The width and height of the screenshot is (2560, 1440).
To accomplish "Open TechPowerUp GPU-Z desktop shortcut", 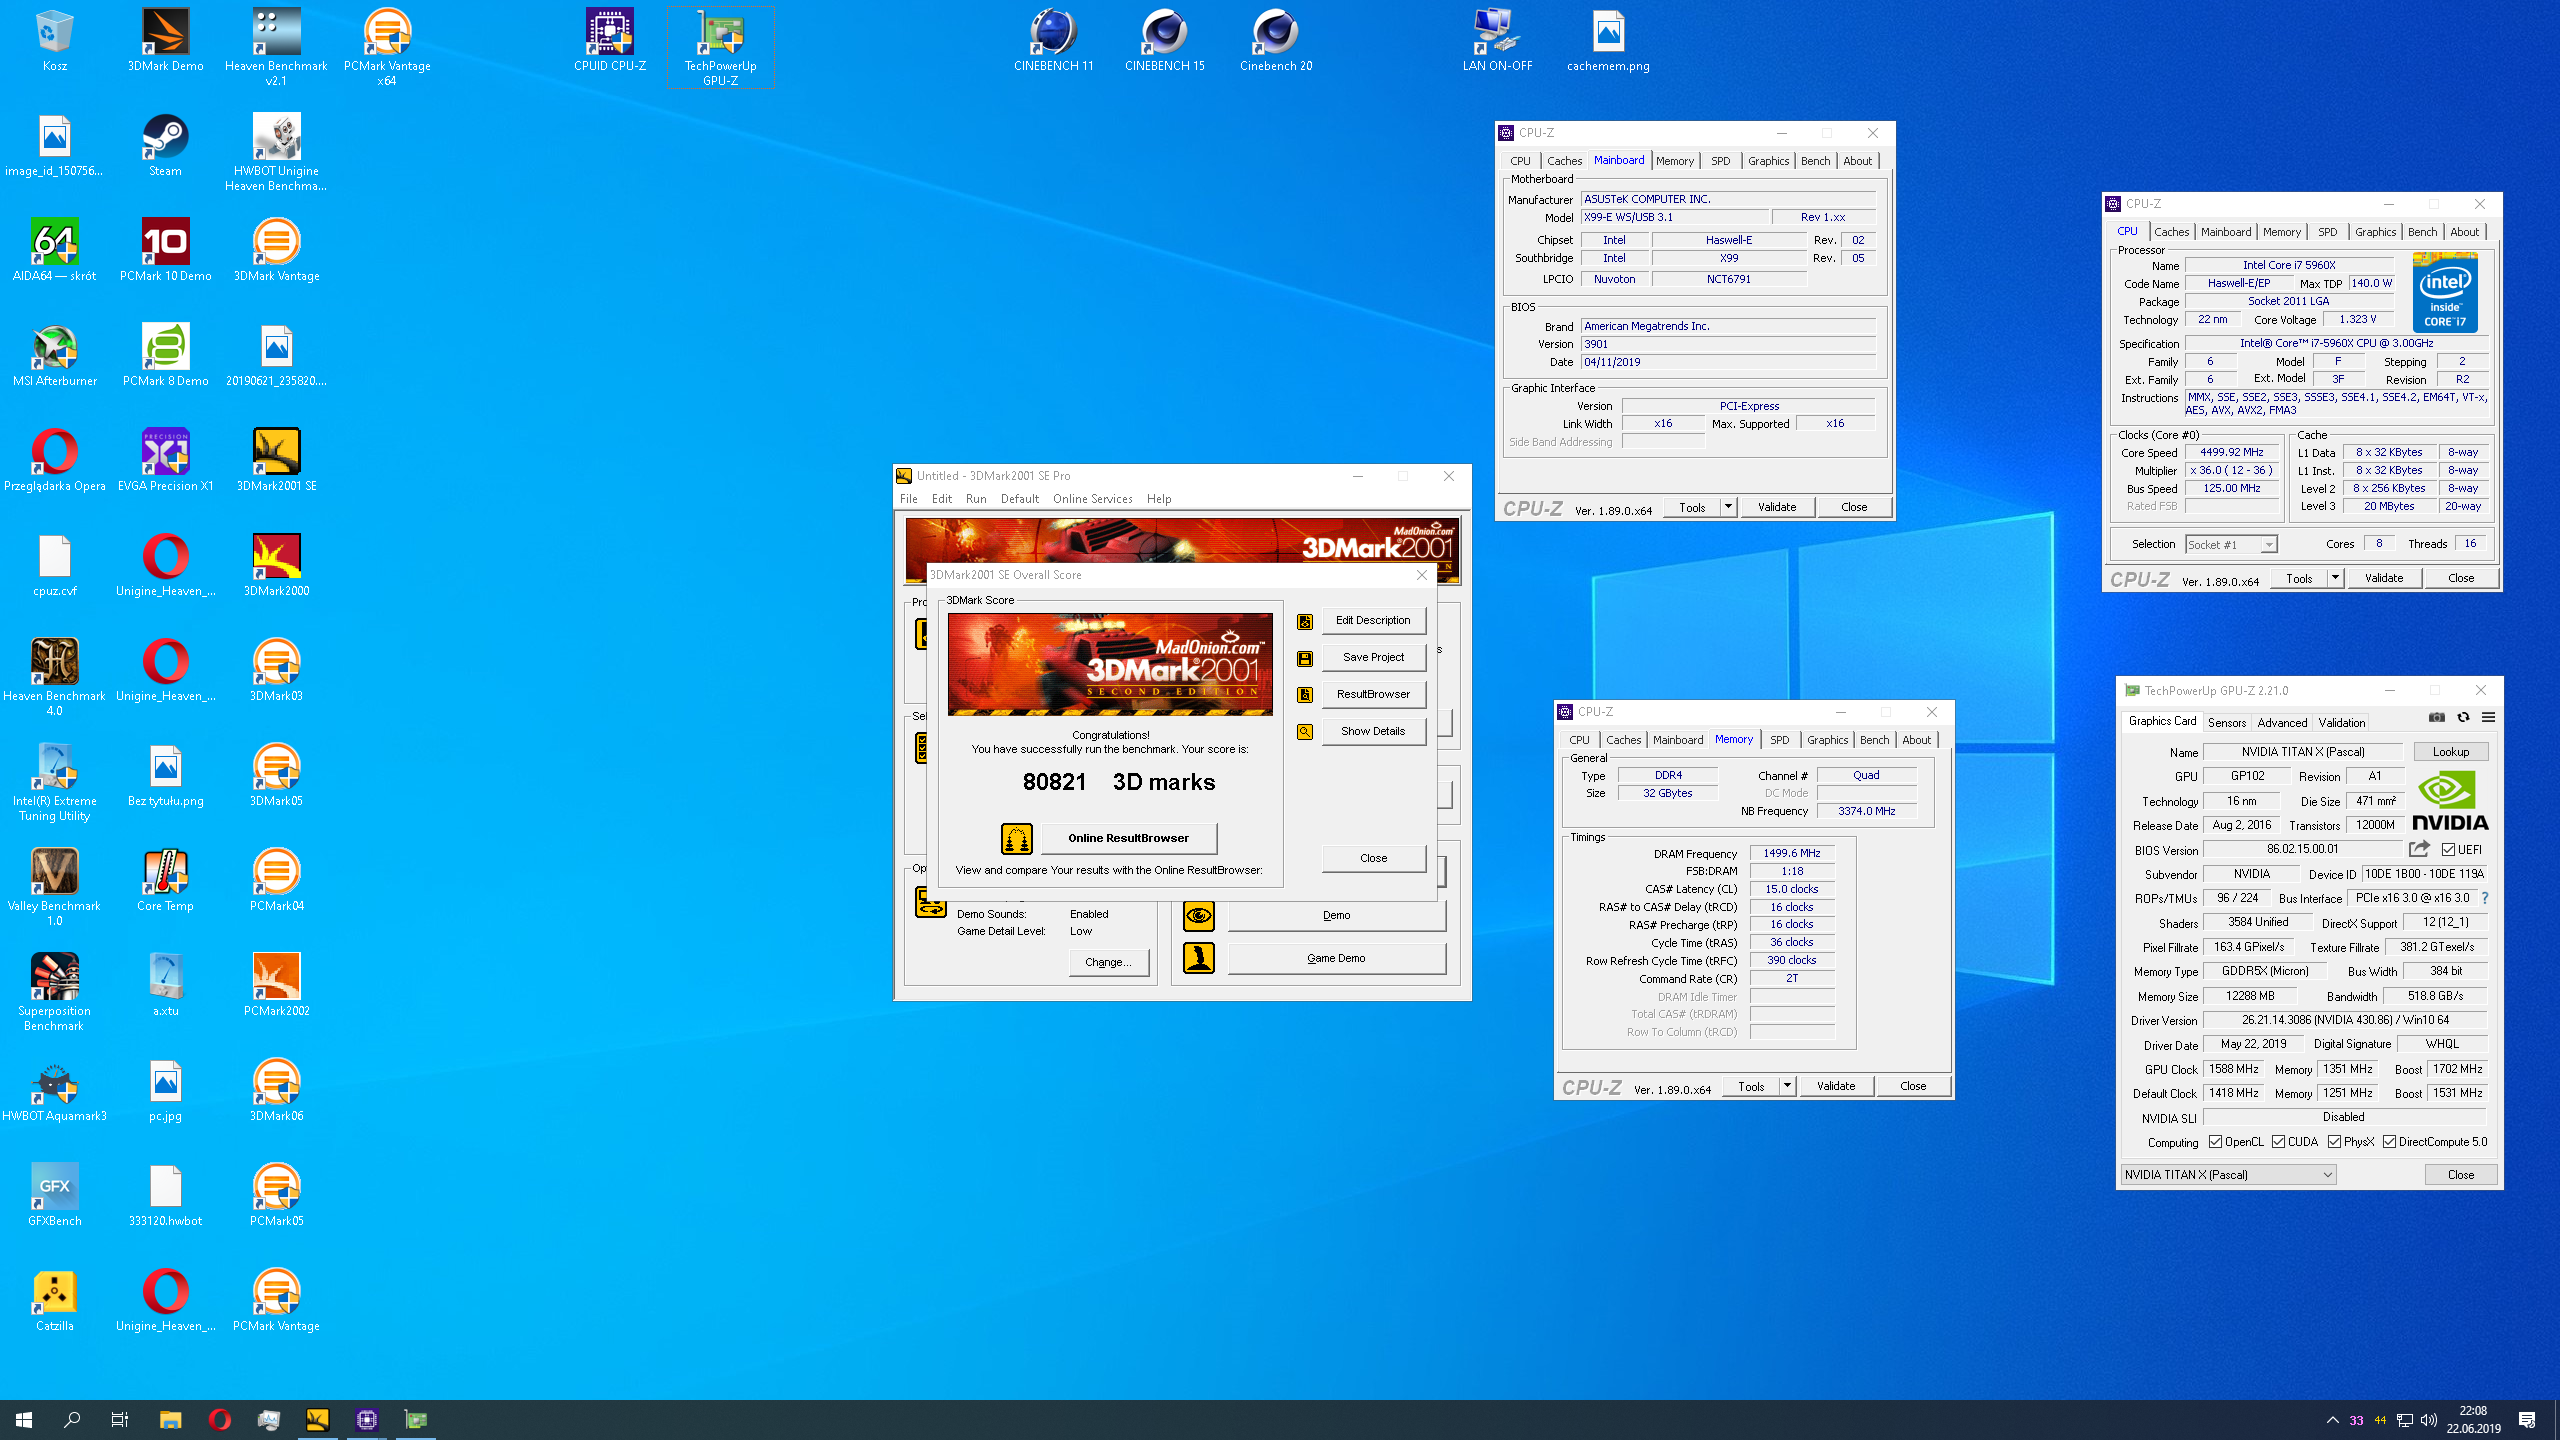I will click(721, 48).
